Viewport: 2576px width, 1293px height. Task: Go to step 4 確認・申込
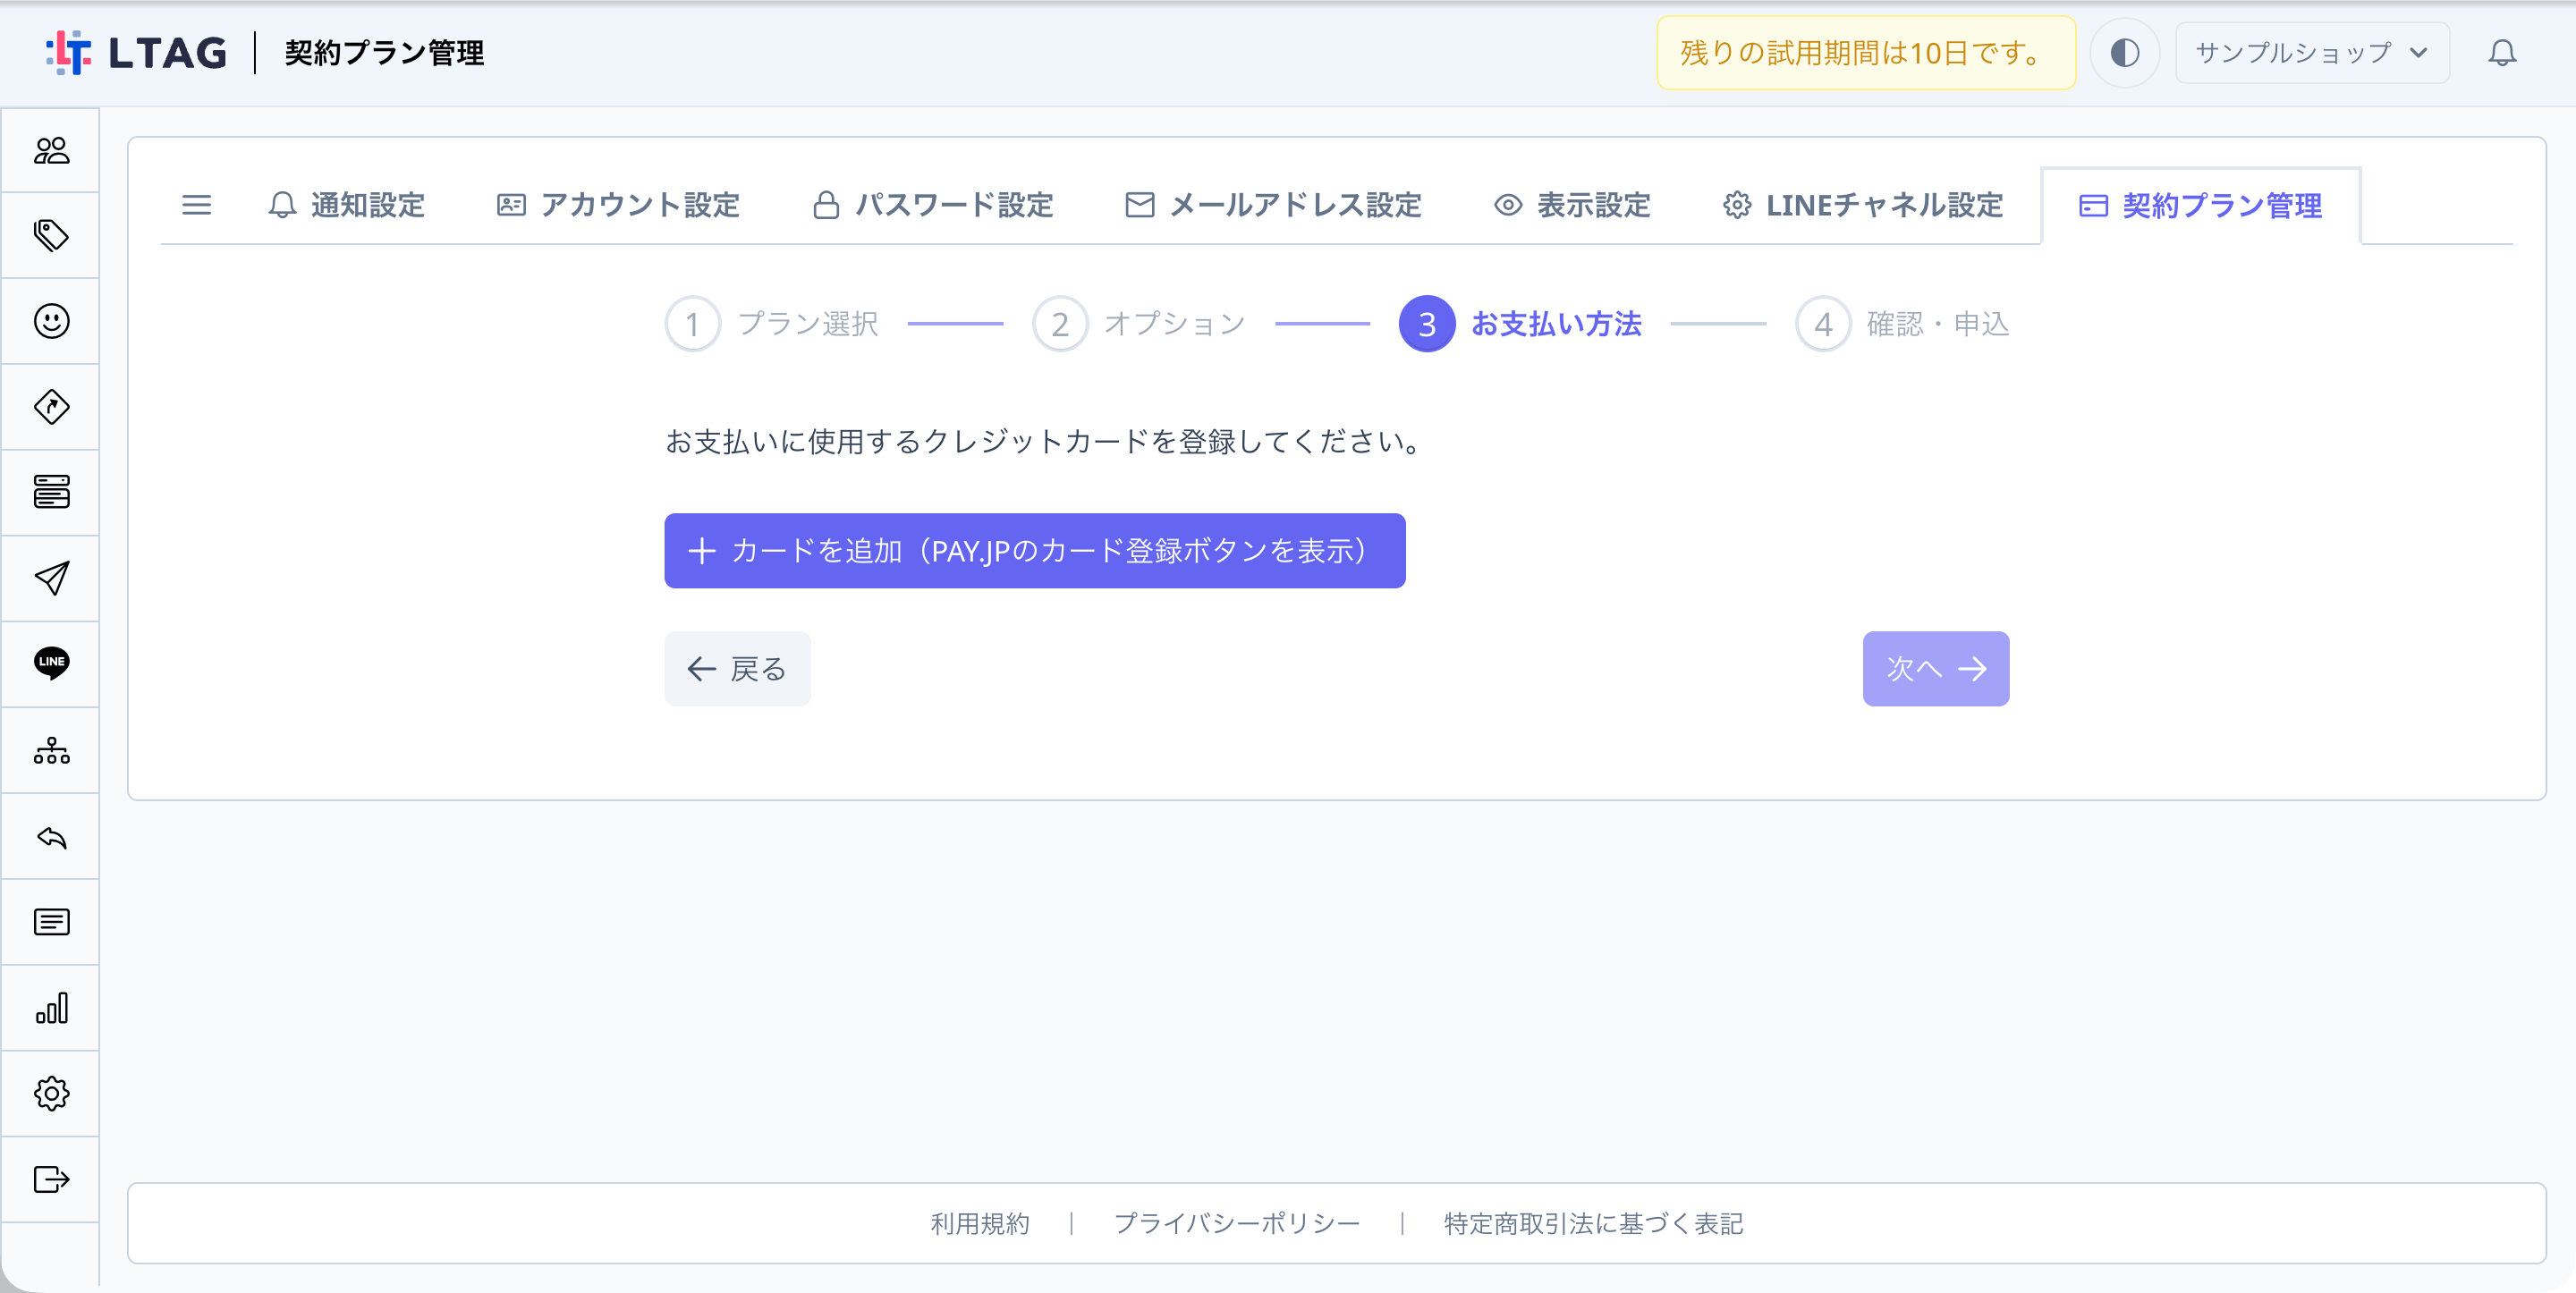coord(1902,324)
